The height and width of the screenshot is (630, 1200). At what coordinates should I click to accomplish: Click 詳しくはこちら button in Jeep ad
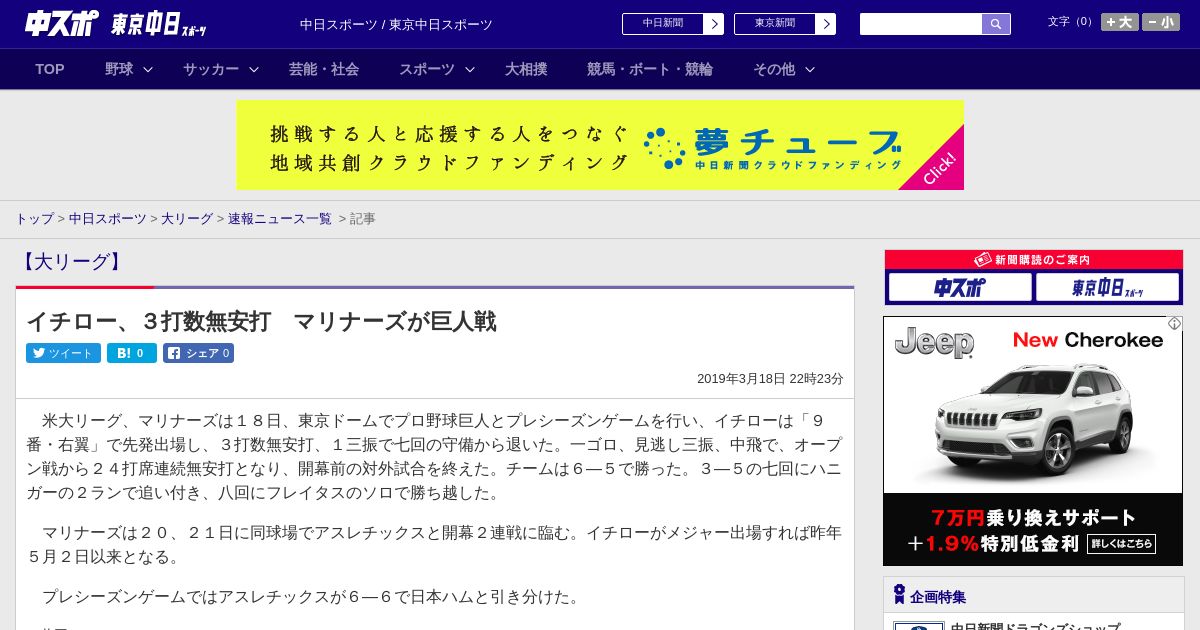point(1121,544)
